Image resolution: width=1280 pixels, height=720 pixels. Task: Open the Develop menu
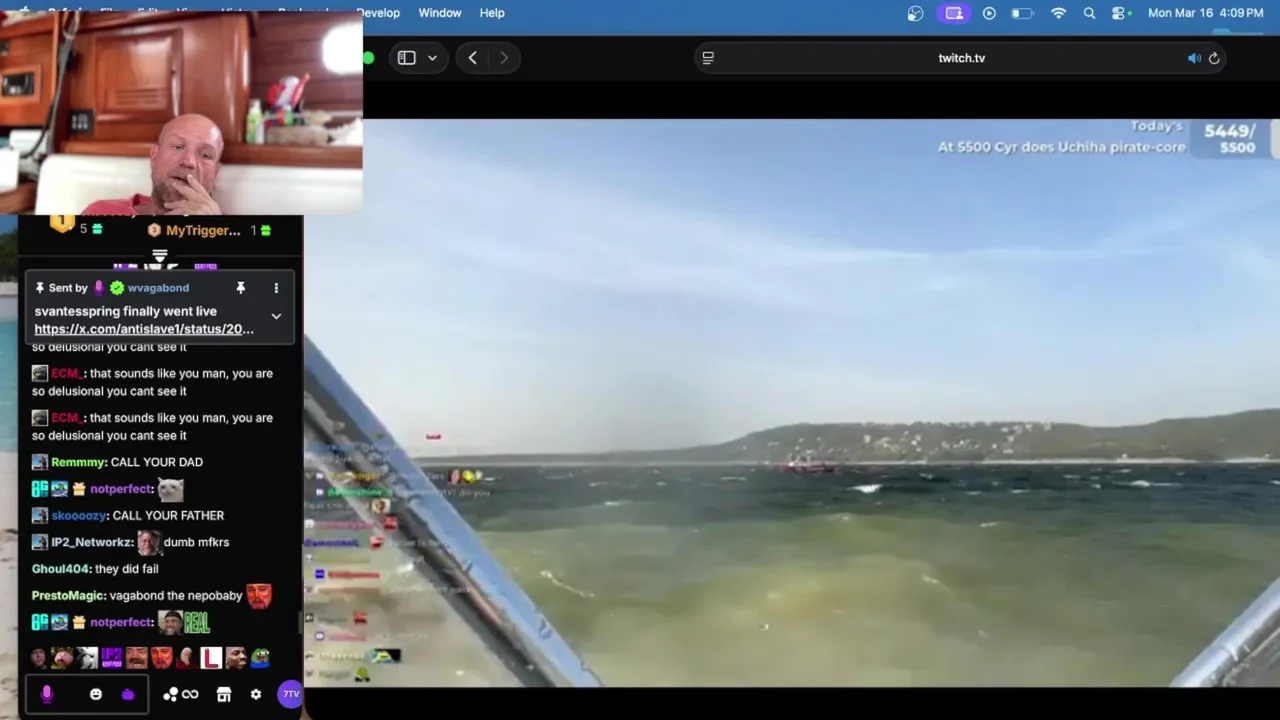[378, 13]
